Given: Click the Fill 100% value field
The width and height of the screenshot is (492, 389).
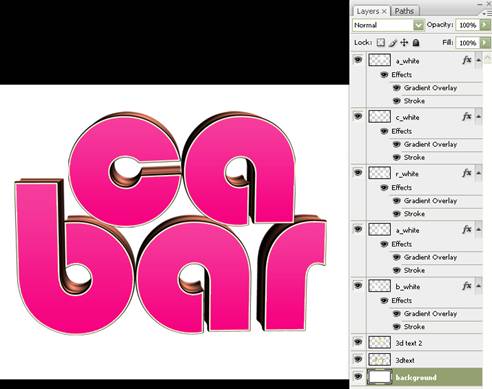Looking at the screenshot, I should click(468, 43).
